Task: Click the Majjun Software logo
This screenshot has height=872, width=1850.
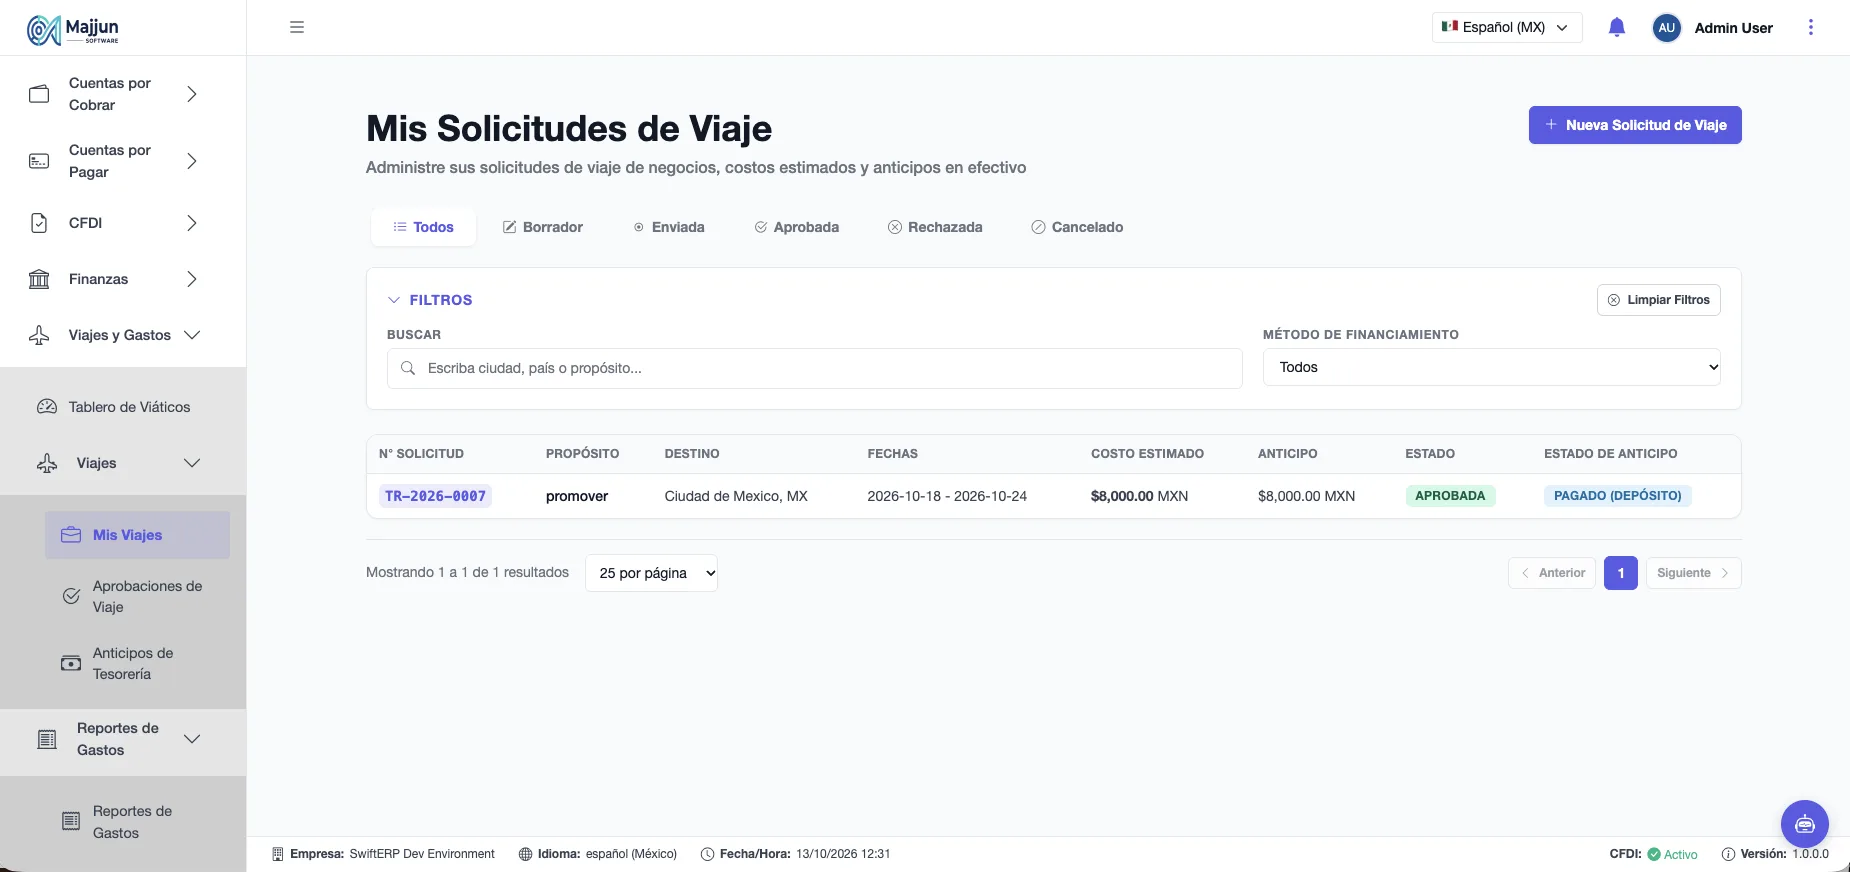Action: click(73, 30)
